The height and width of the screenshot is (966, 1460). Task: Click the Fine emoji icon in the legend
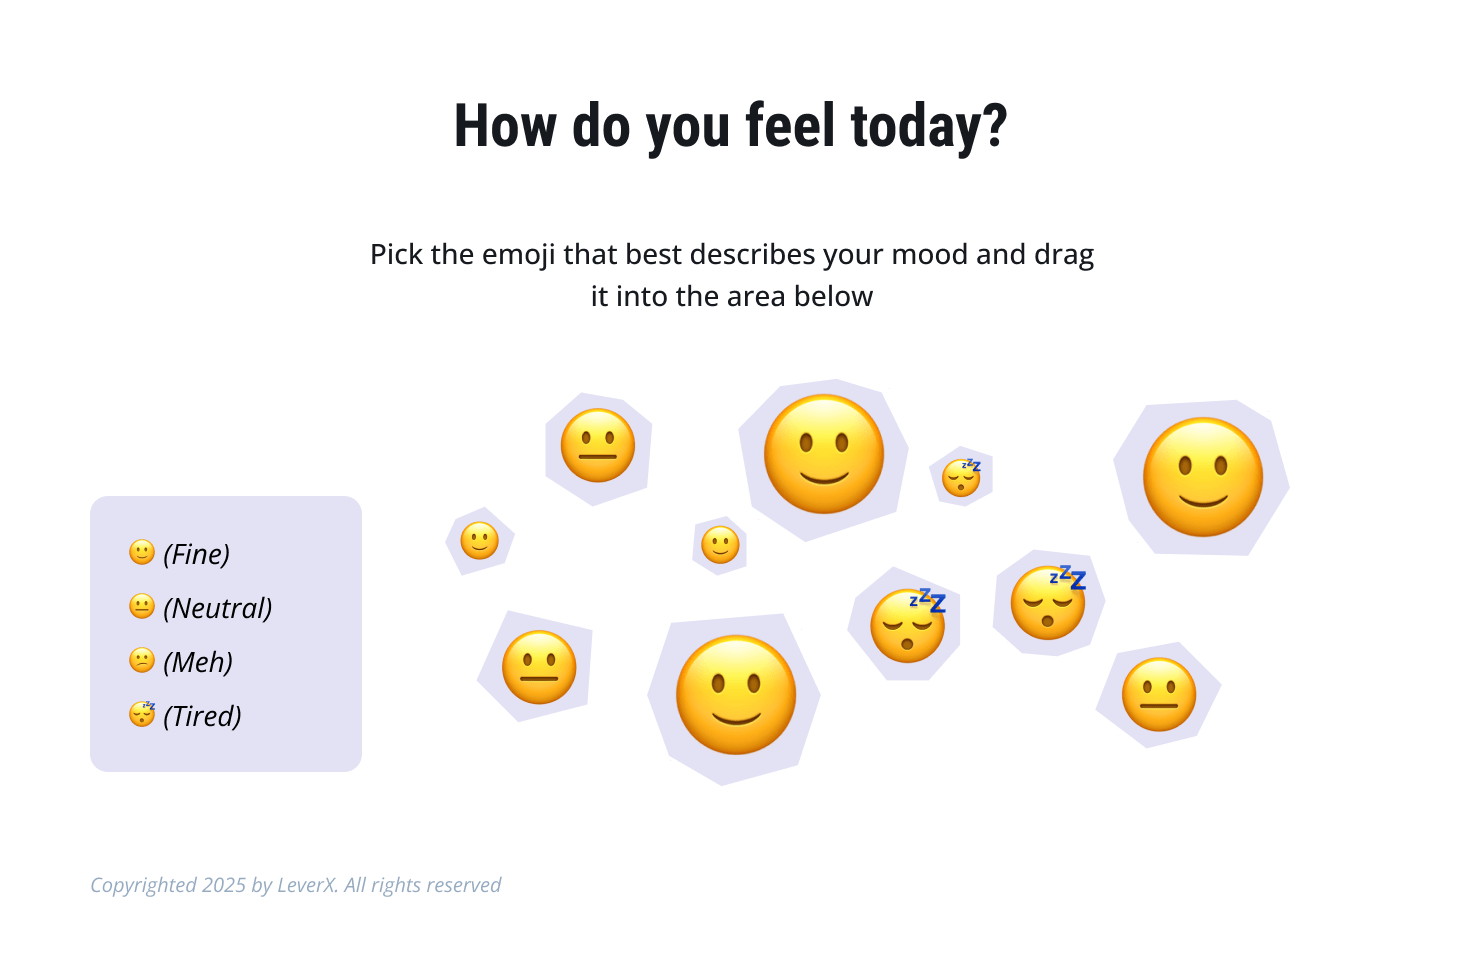(142, 552)
